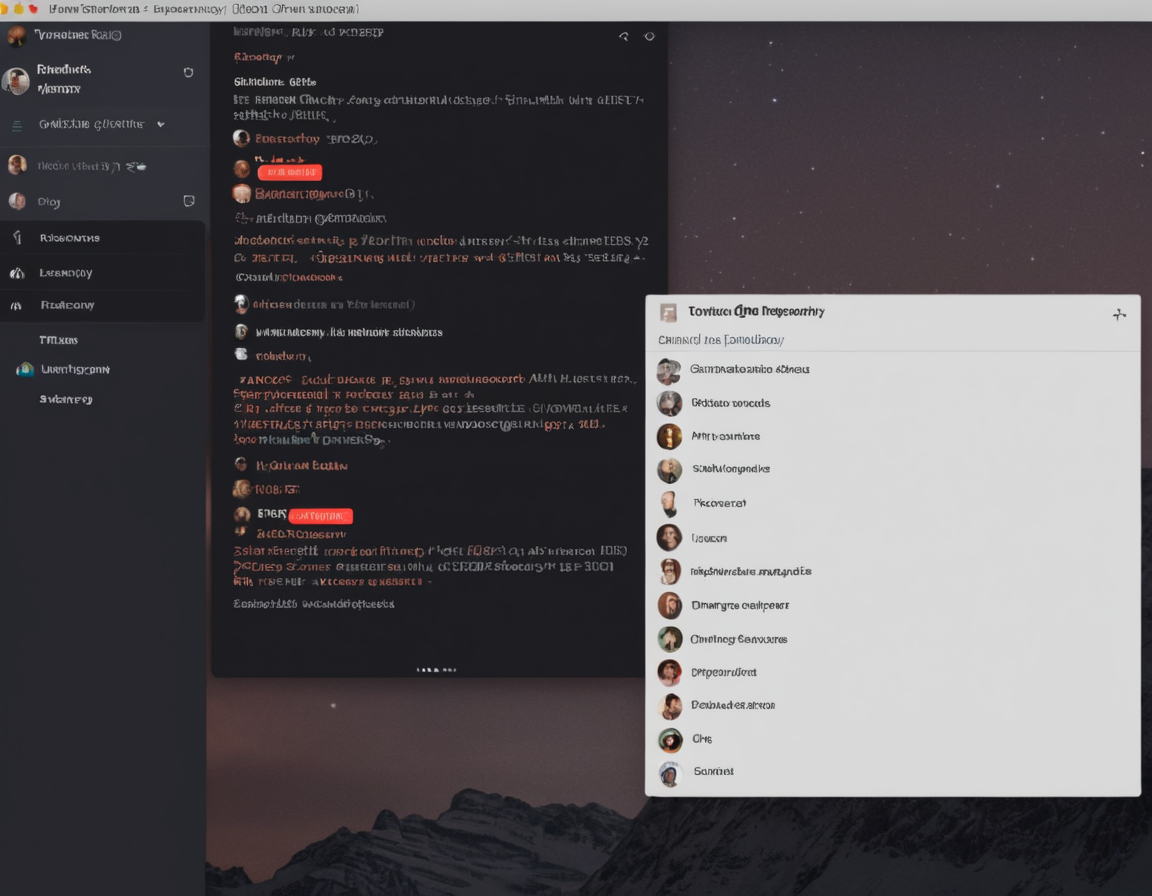Select the first highlighted sidebar navigation item
Image resolution: width=1152 pixels, height=896 pixels.
coord(69,238)
